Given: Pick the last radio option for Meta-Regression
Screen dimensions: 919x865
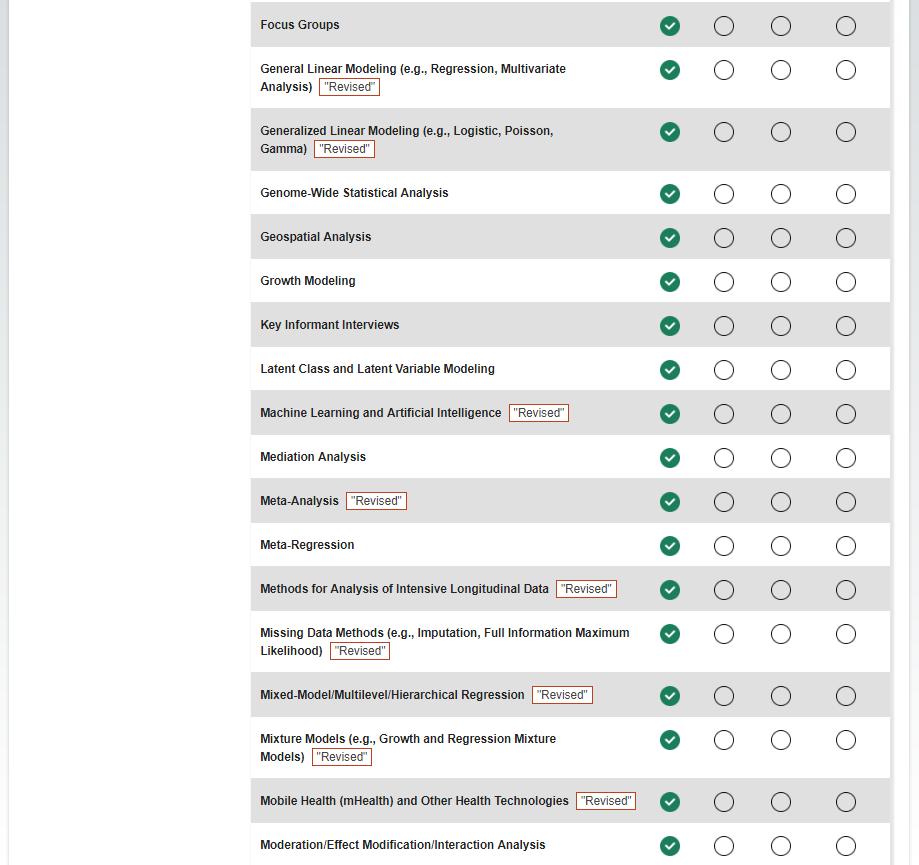Looking at the screenshot, I should point(846,546).
